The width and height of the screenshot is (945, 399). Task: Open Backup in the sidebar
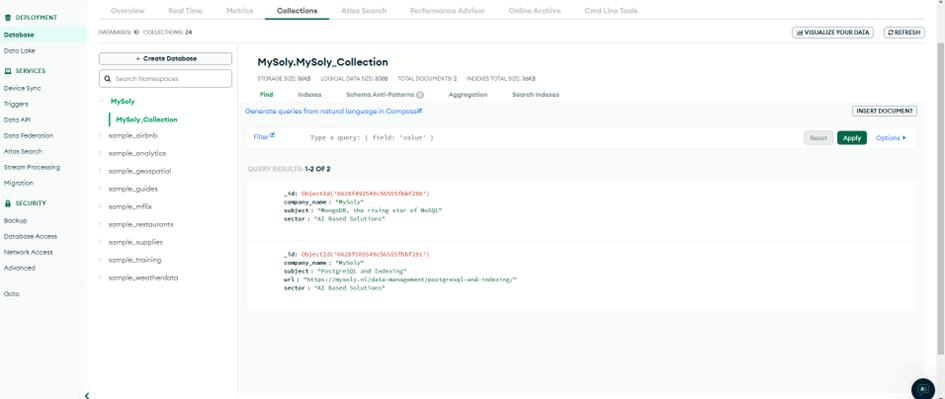[x=15, y=221]
